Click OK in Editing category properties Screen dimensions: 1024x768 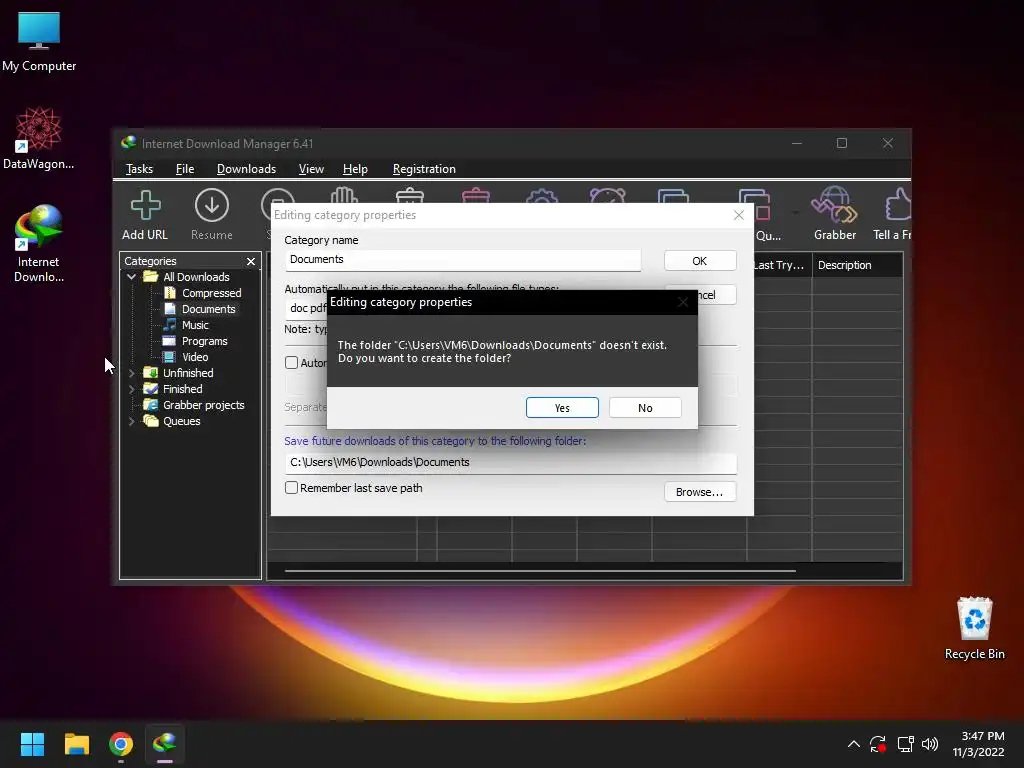tap(699, 261)
